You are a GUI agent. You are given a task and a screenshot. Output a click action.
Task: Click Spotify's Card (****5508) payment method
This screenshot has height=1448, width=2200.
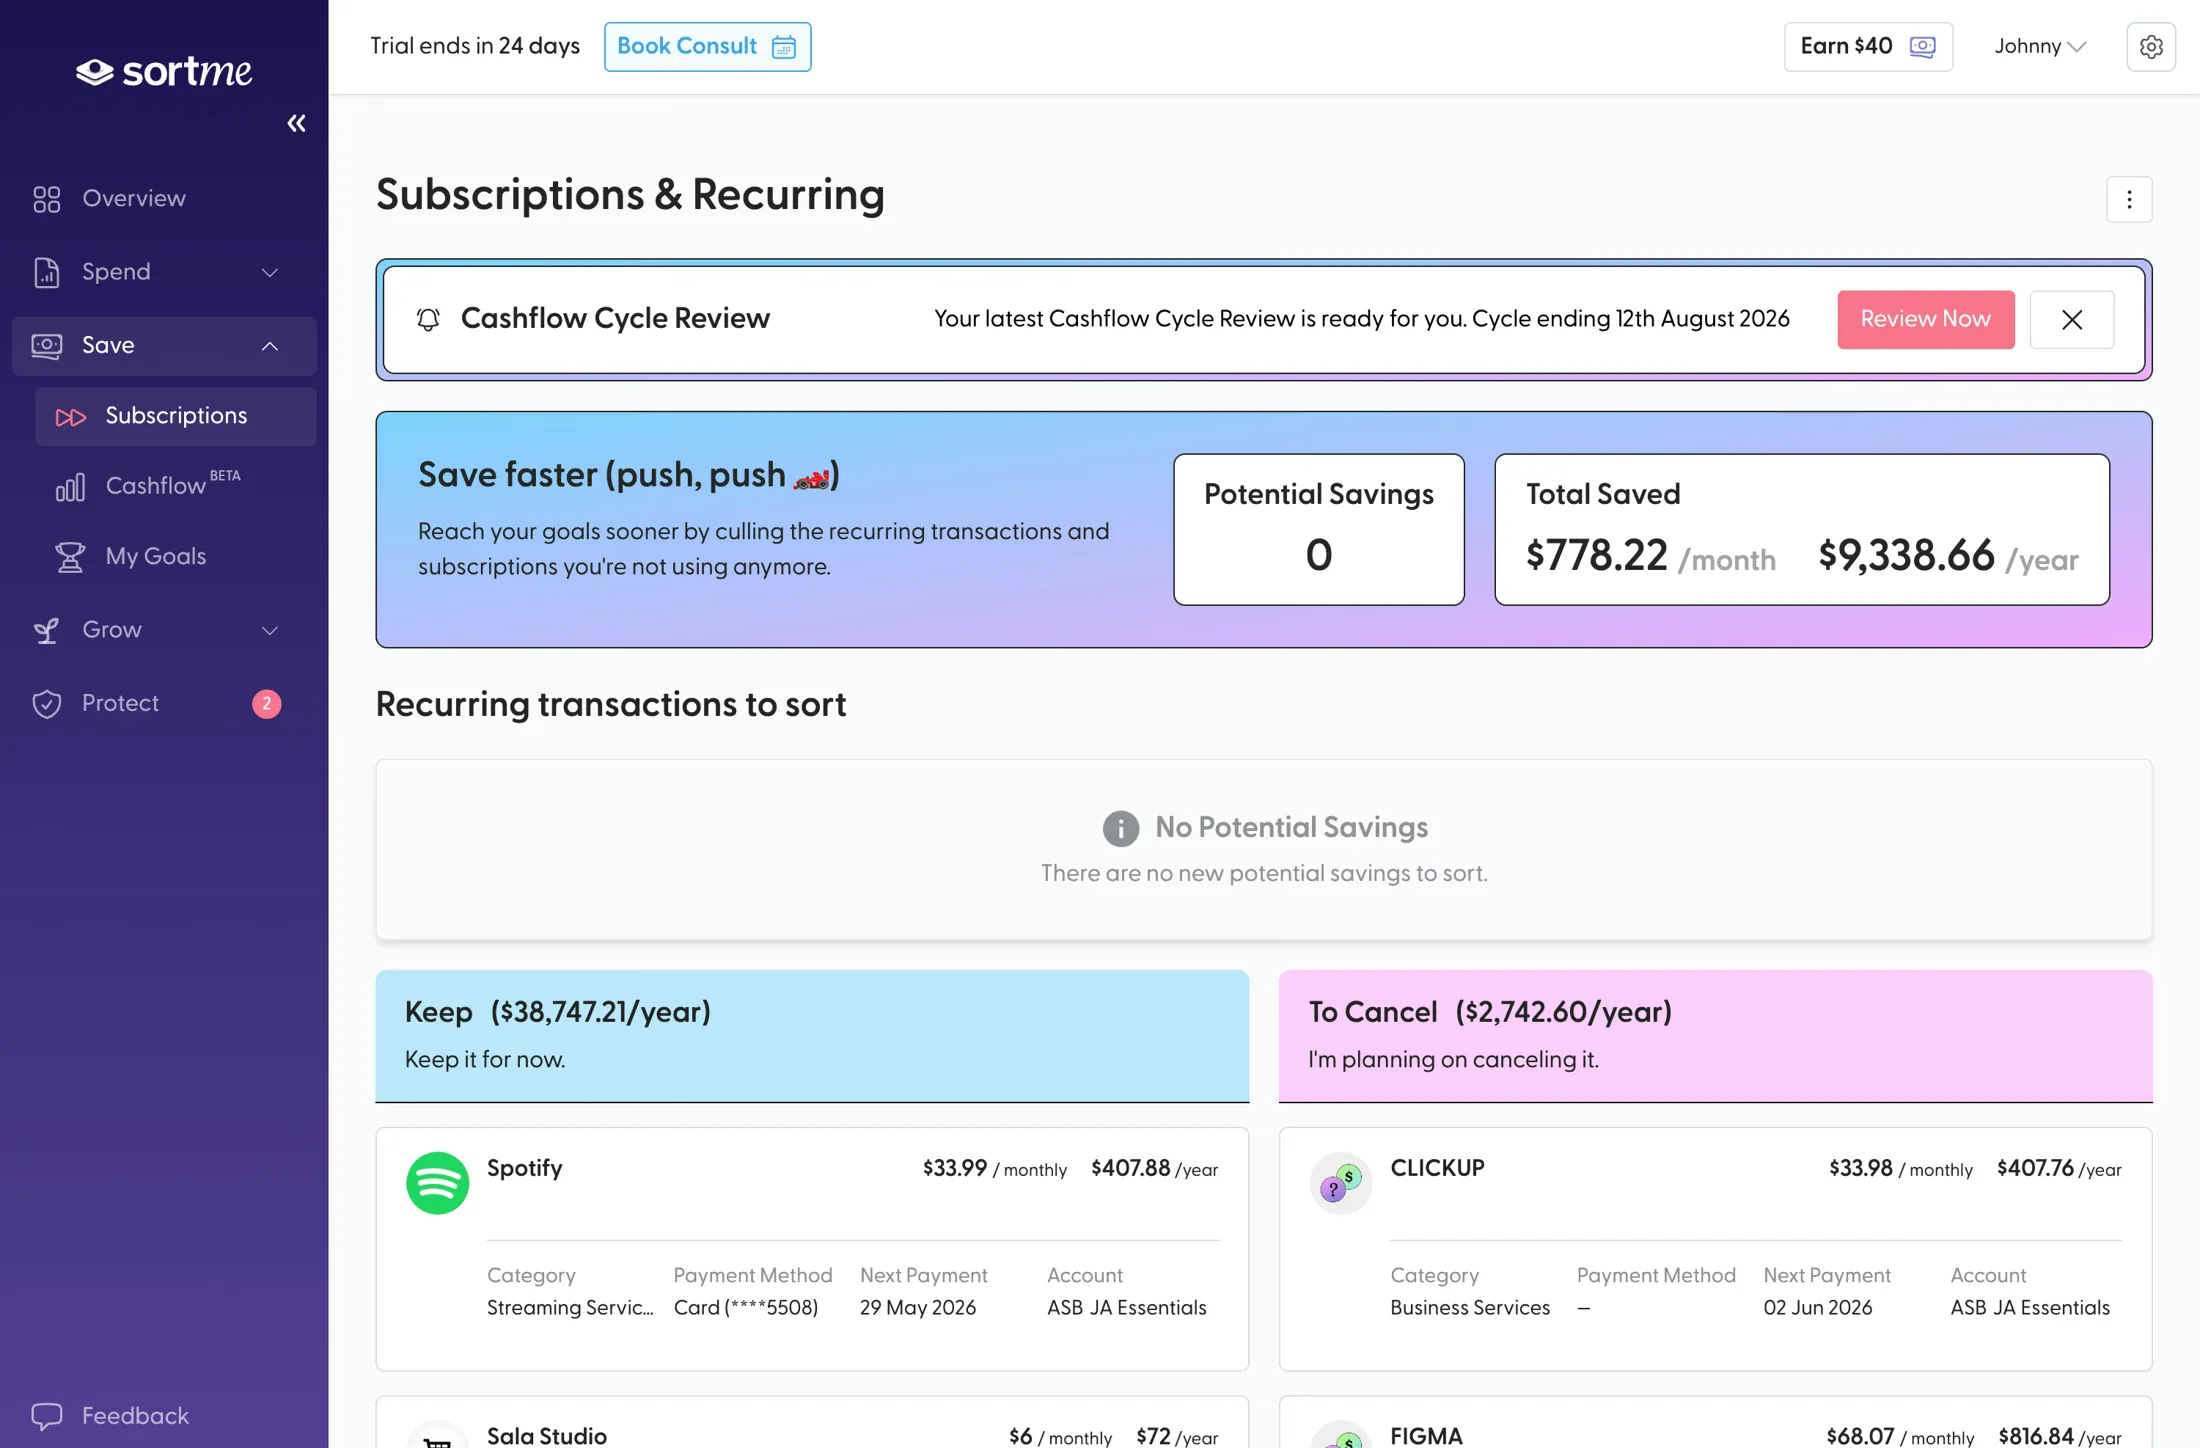(x=745, y=1308)
